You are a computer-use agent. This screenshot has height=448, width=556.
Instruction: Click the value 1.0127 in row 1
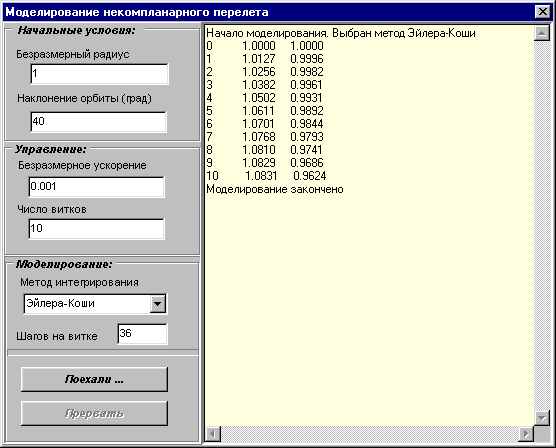point(259,59)
